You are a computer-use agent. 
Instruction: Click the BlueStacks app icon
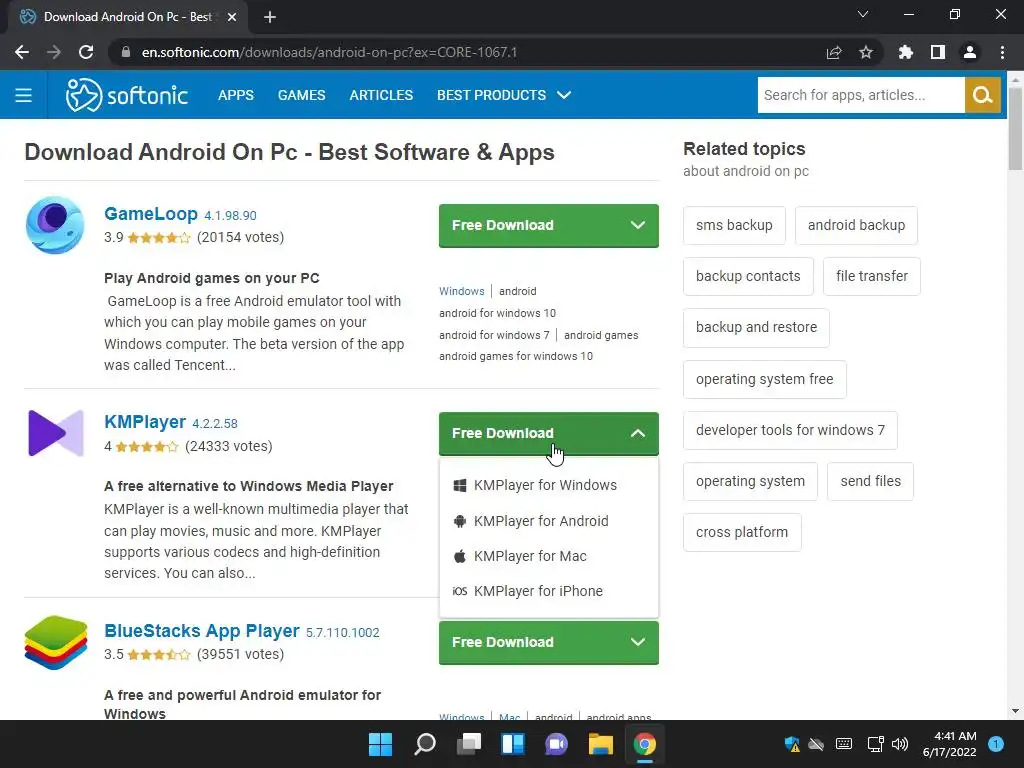[56, 643]
